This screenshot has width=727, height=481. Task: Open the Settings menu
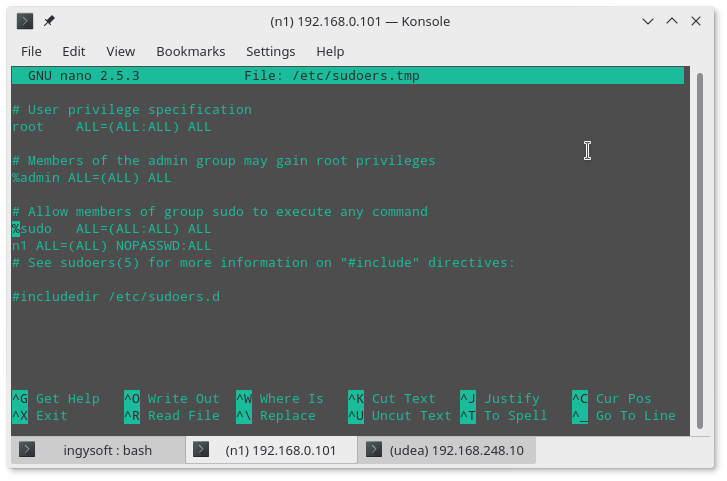[270, 51]
